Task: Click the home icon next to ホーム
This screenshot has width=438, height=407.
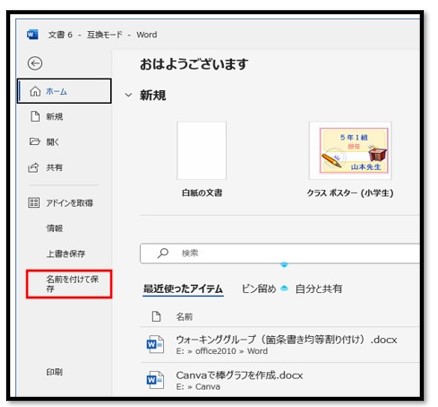Action: pyautogui.click(x=35, y=91)
